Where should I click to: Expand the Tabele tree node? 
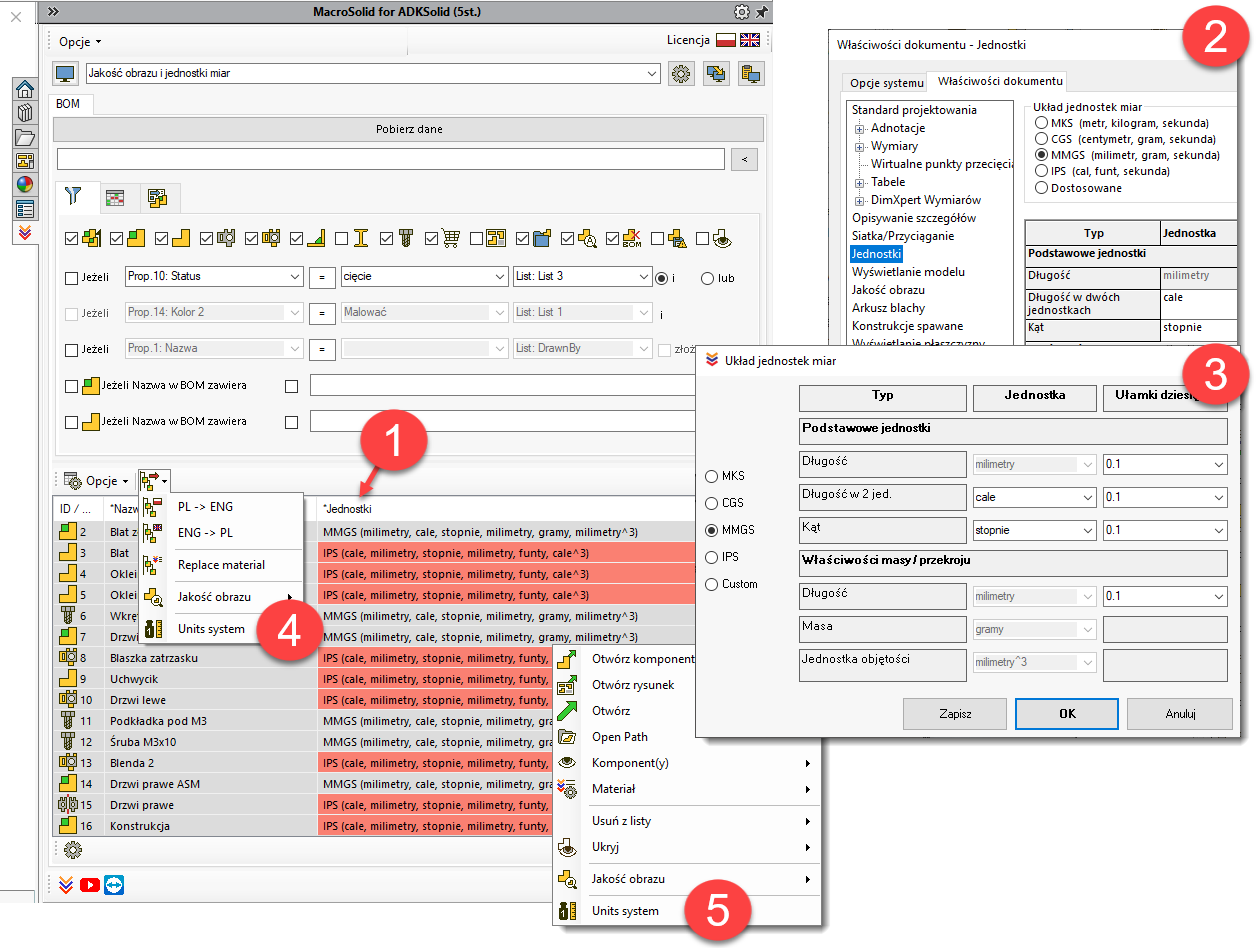859,183
